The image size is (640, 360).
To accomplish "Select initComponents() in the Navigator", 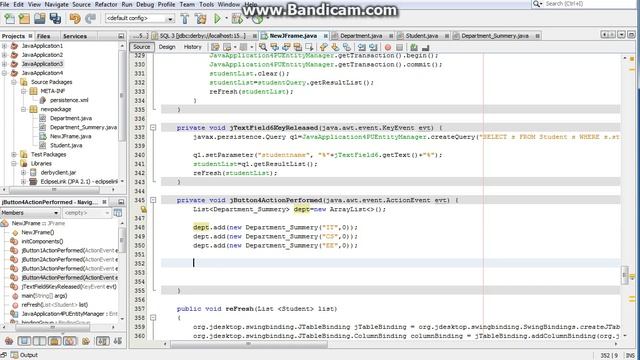I will click(42, 241).
